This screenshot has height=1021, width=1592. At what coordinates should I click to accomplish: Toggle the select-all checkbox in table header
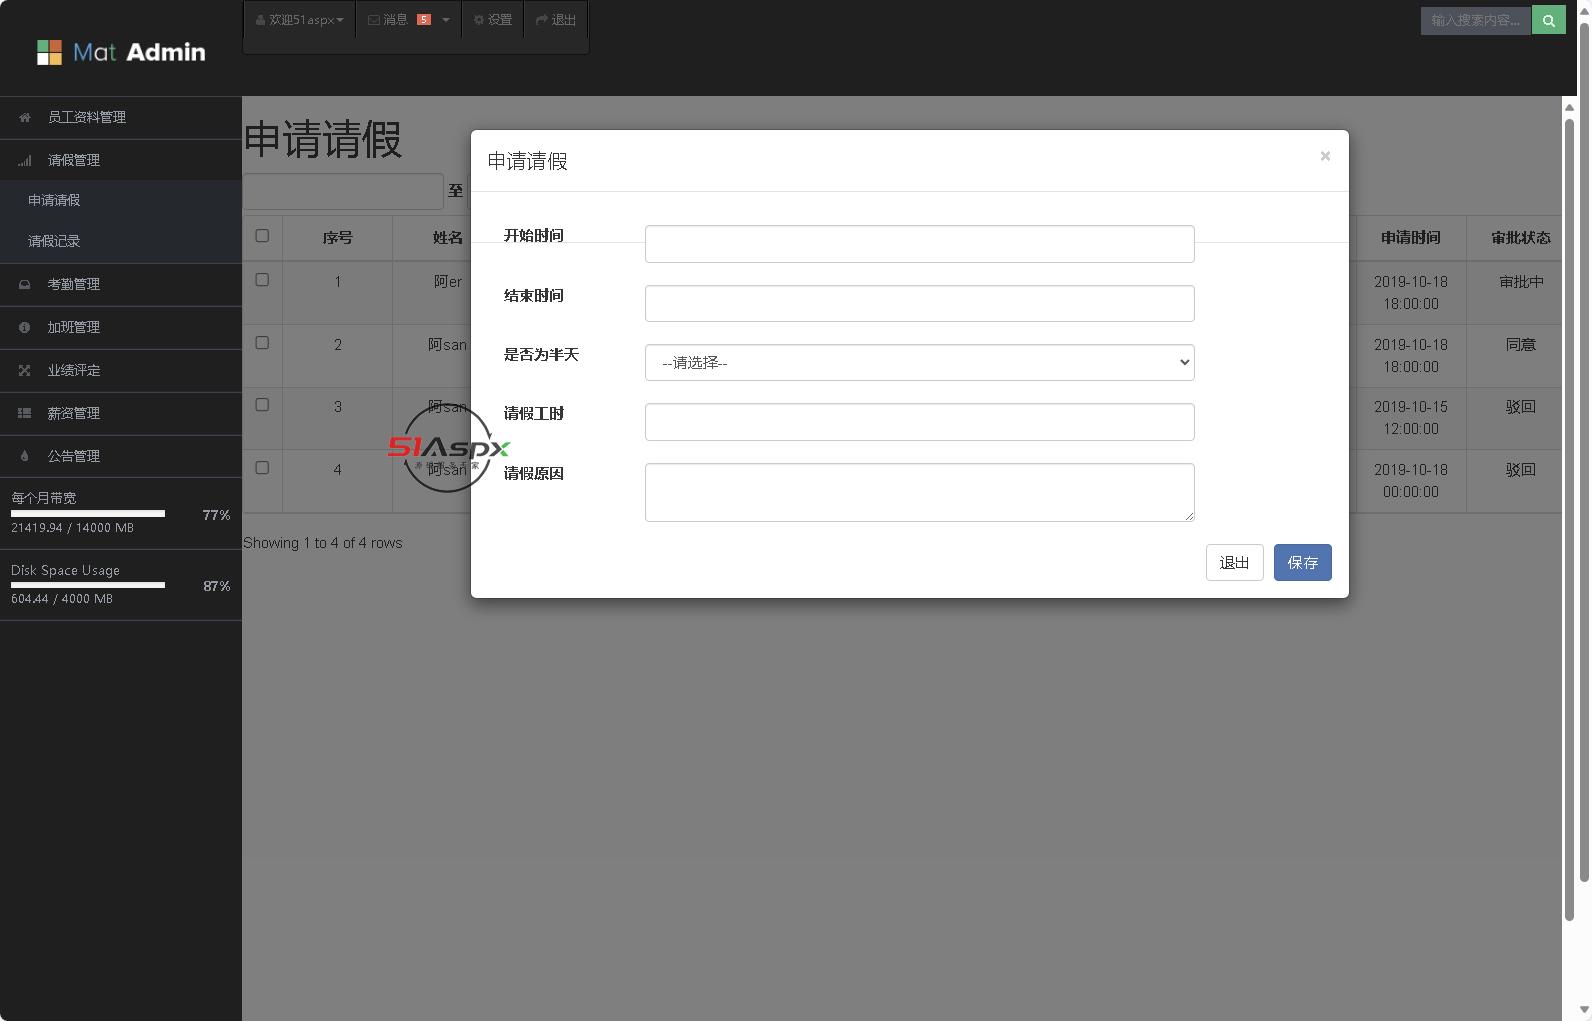(x=262, y=236)
